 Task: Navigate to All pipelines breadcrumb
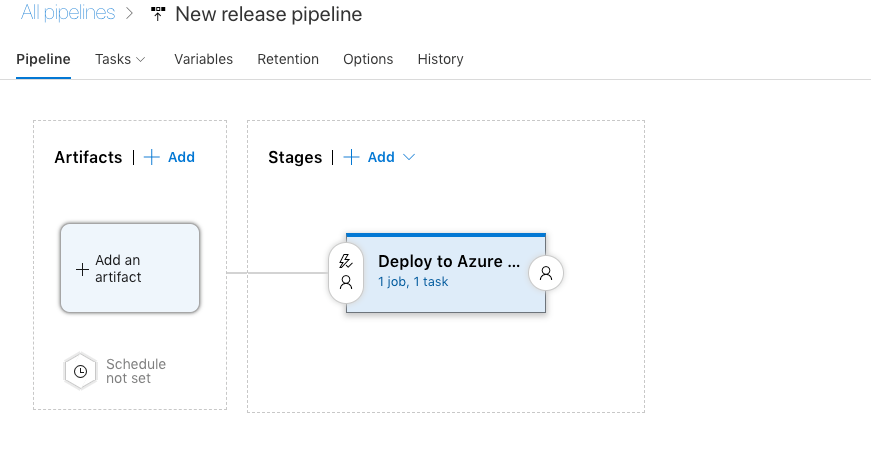click(x=67, y=14)
